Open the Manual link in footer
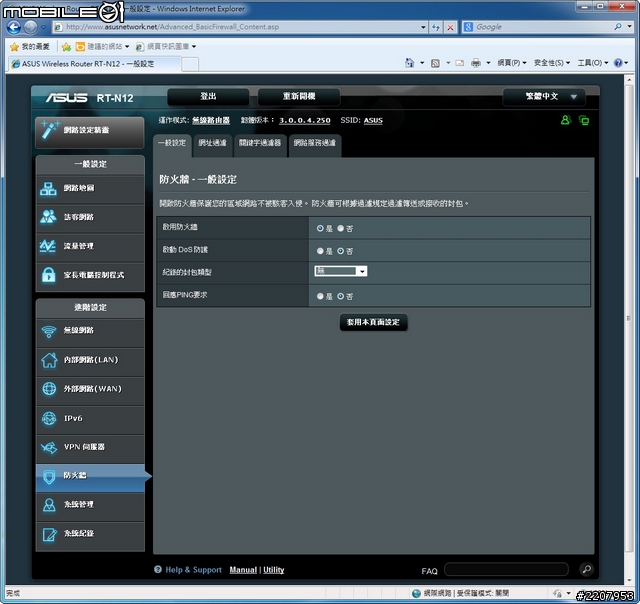 (243, 570)
